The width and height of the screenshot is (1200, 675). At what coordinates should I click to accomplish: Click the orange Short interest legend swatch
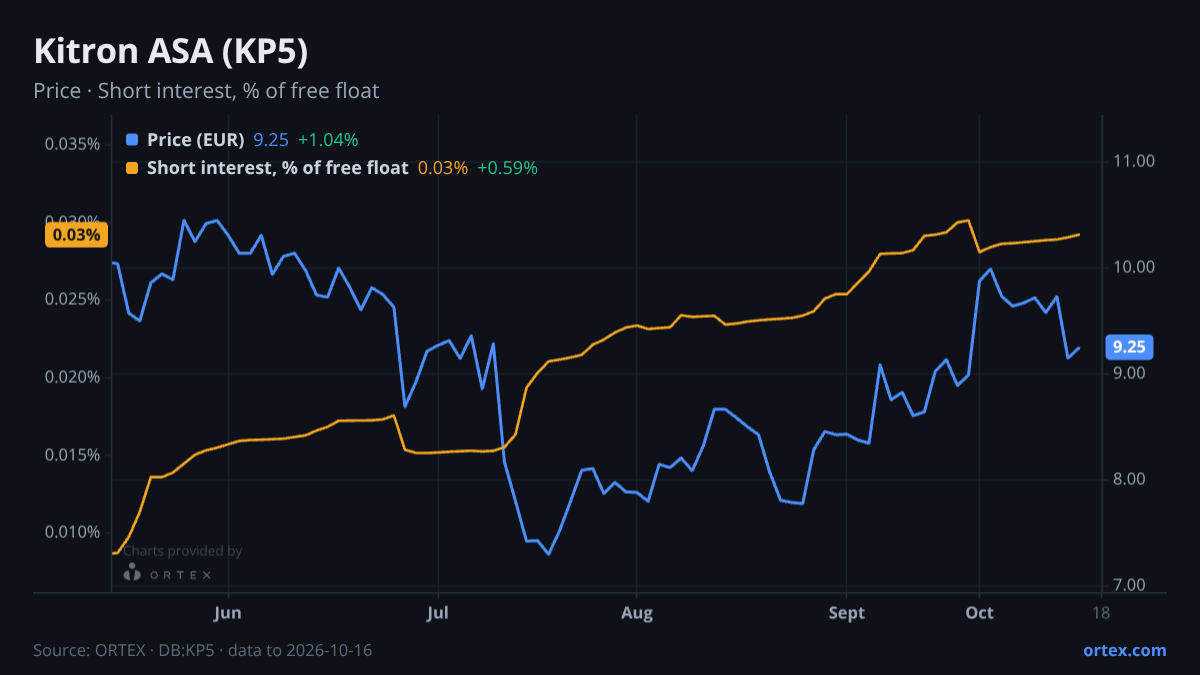(x=133, y=168)
